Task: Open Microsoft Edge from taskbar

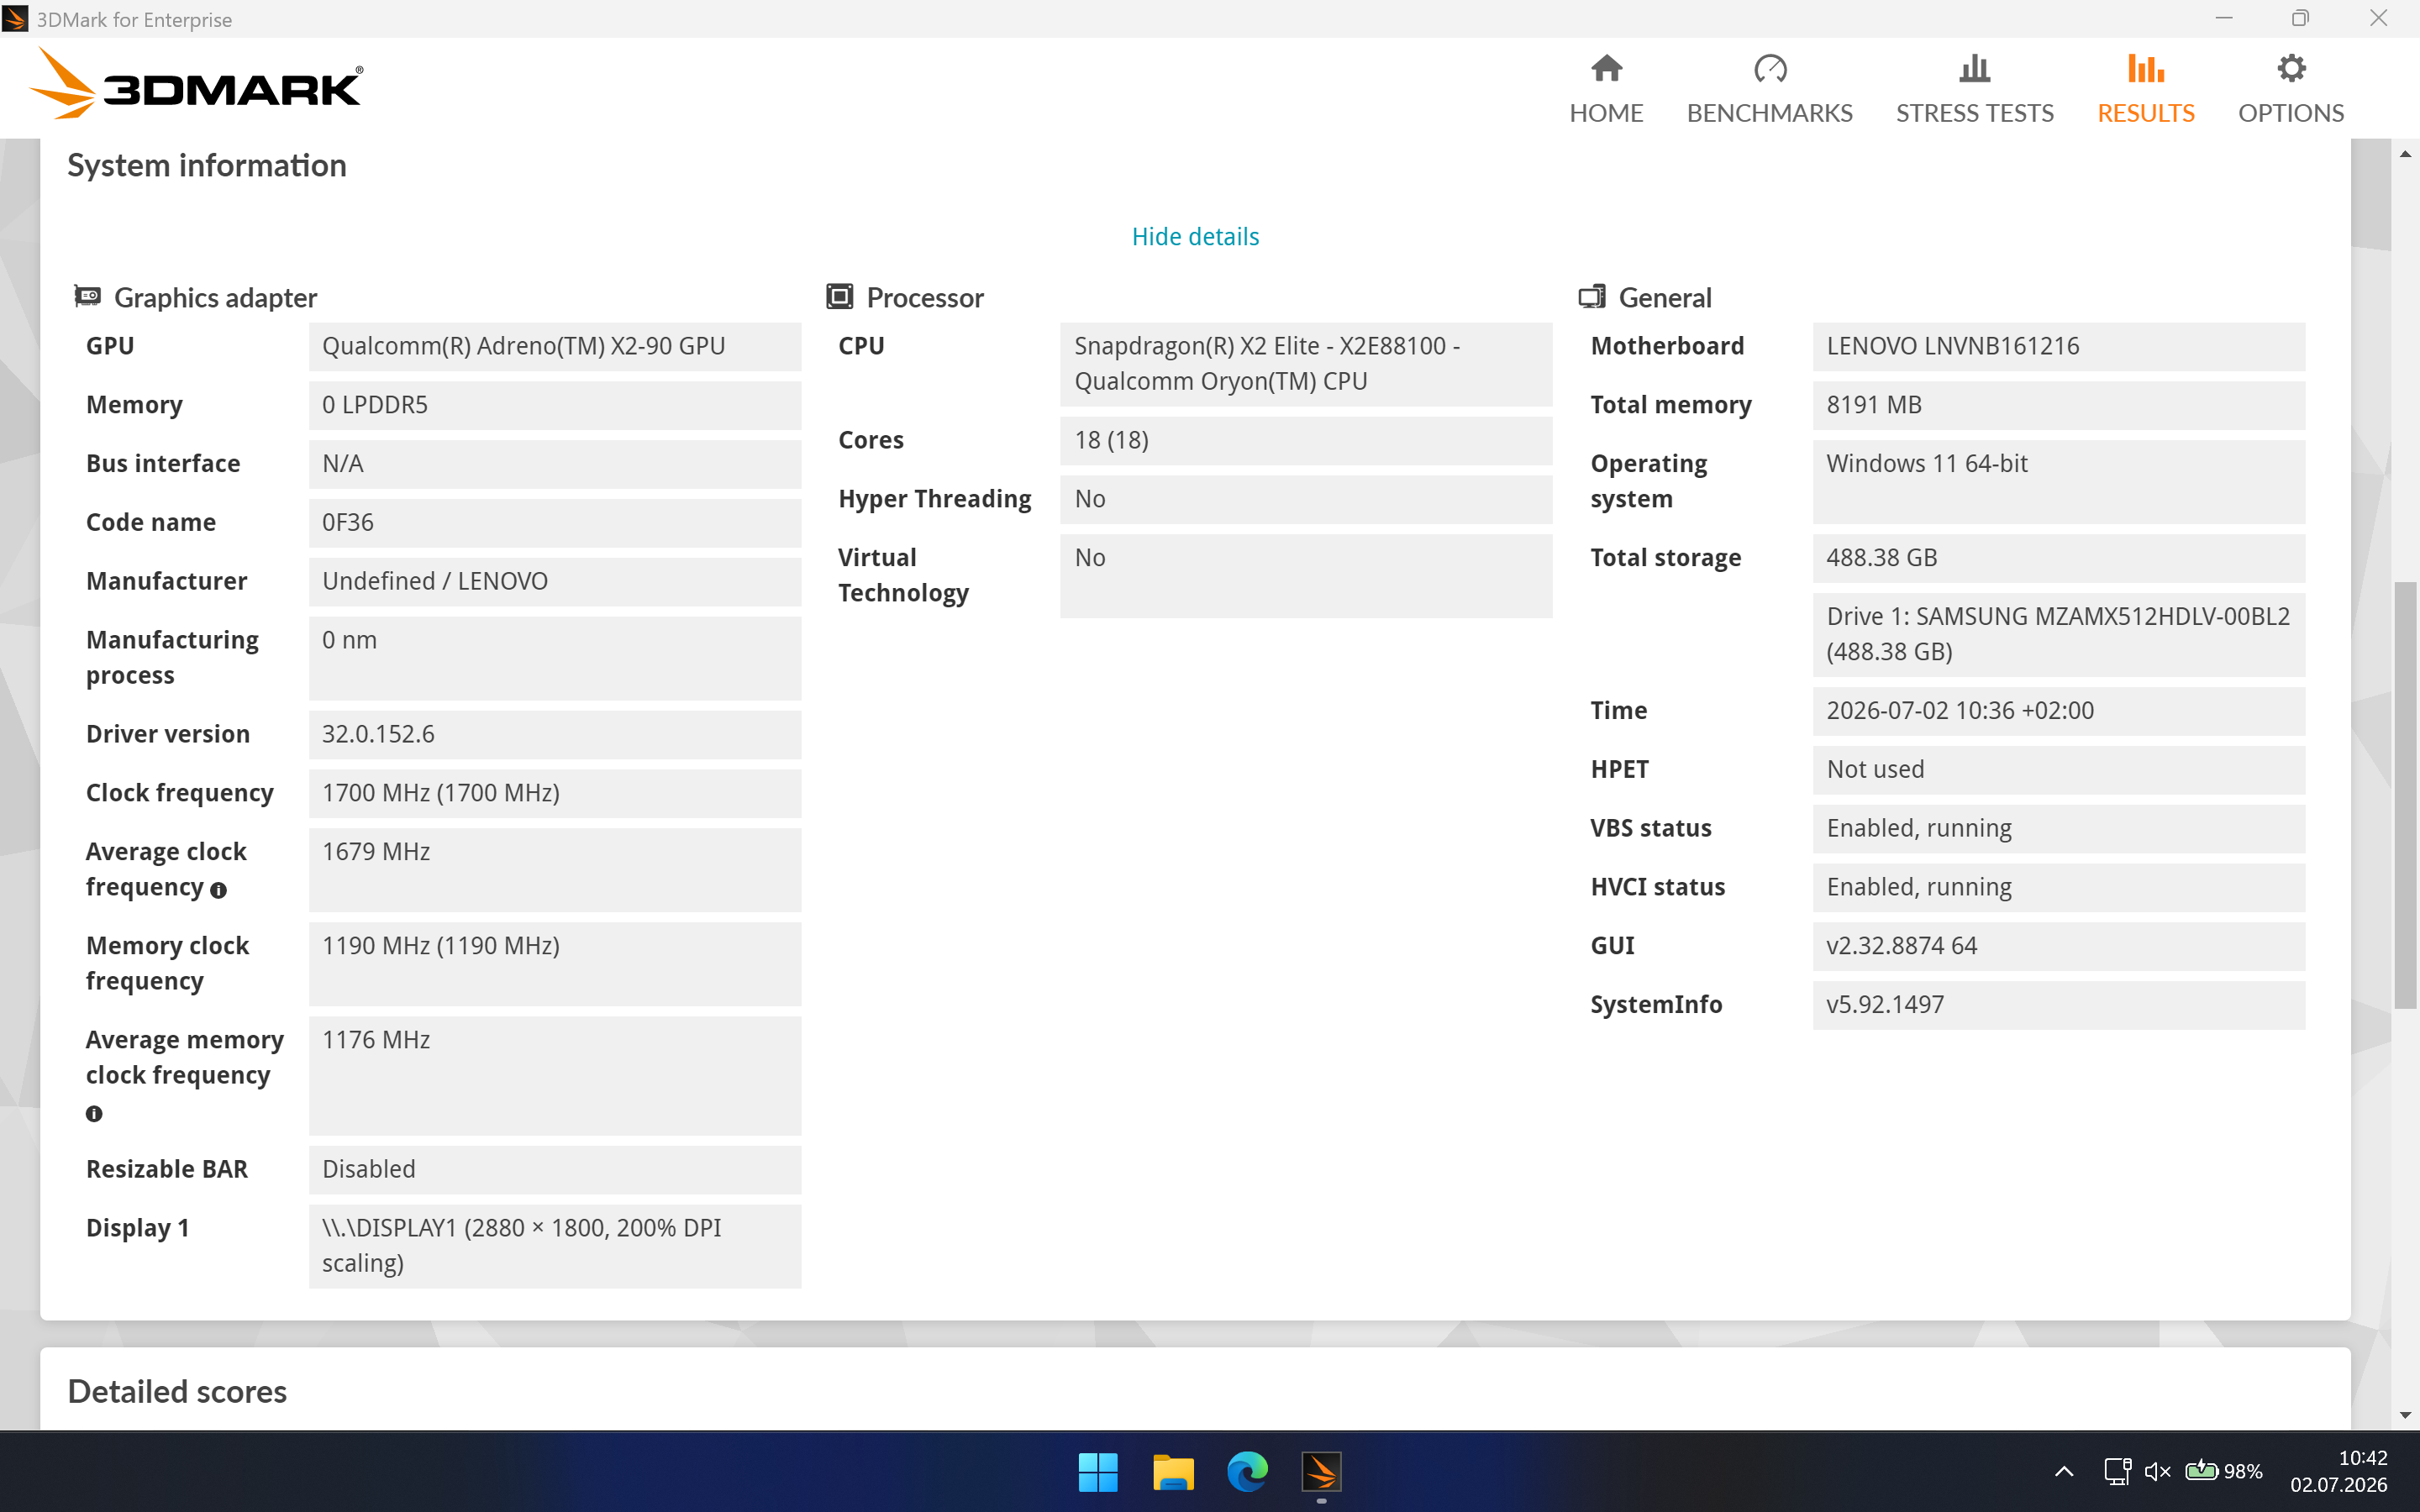Action: click(x=1246, y=1471)
